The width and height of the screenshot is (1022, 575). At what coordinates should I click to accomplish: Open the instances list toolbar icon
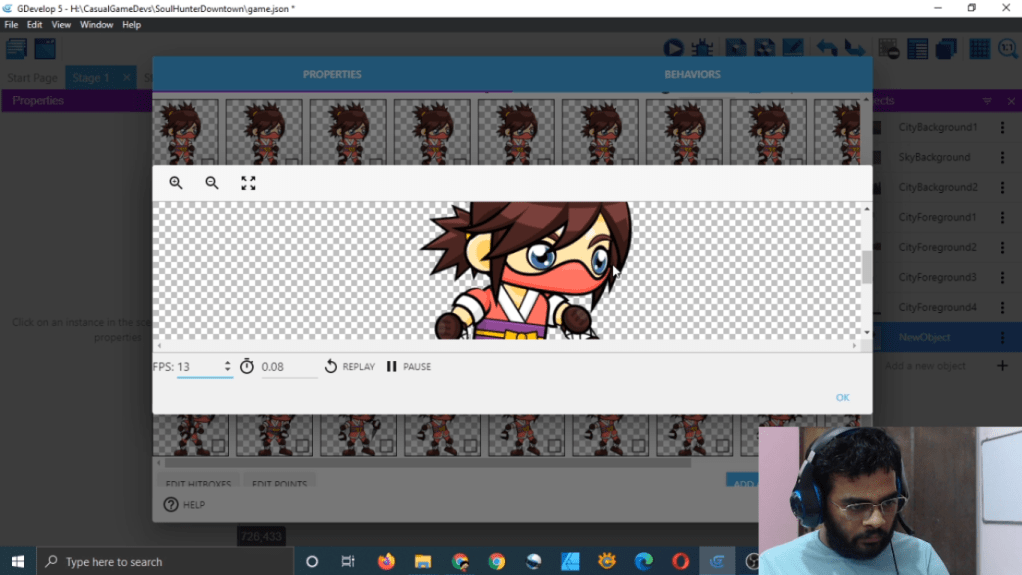[x=917, y=49]
